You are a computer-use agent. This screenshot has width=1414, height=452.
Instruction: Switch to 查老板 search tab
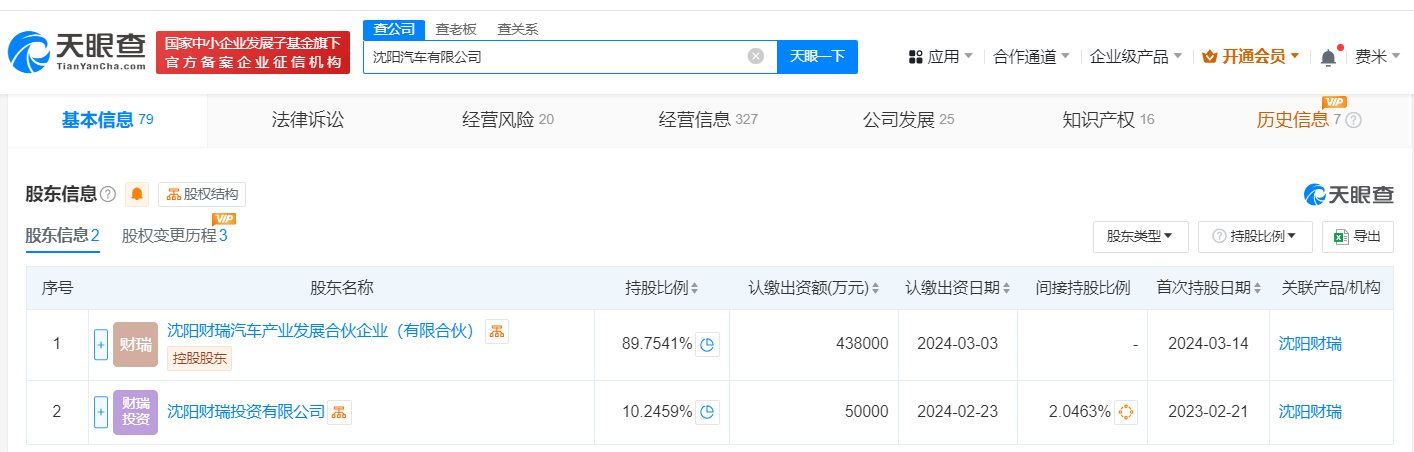click(x=456, y=29)
